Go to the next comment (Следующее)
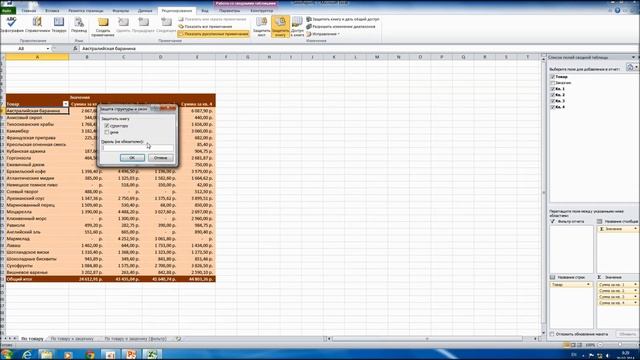 [166, 24]
